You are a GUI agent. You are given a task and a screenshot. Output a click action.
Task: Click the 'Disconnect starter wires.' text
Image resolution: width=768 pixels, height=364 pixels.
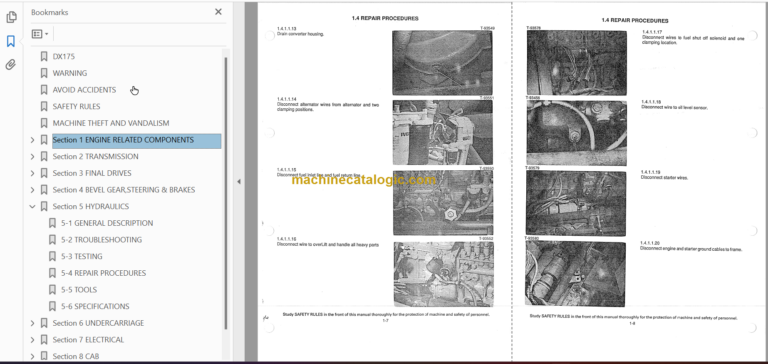[x=664, y=177]
